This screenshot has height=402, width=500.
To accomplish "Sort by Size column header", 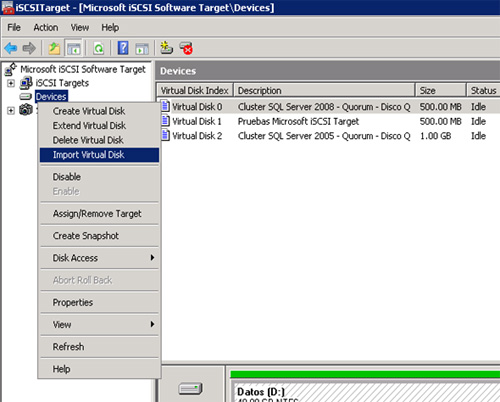I will [440, 90].
